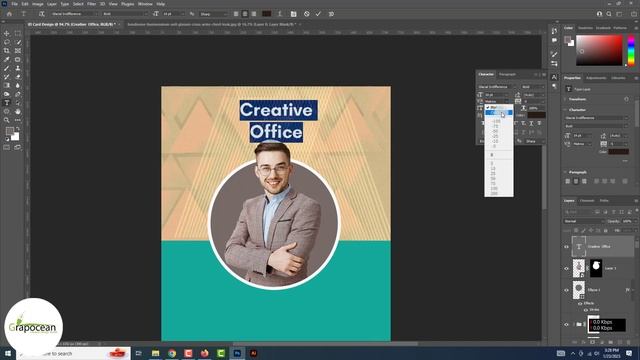Select the Gradient tool
Screen dimensions: 640x360
7,85
